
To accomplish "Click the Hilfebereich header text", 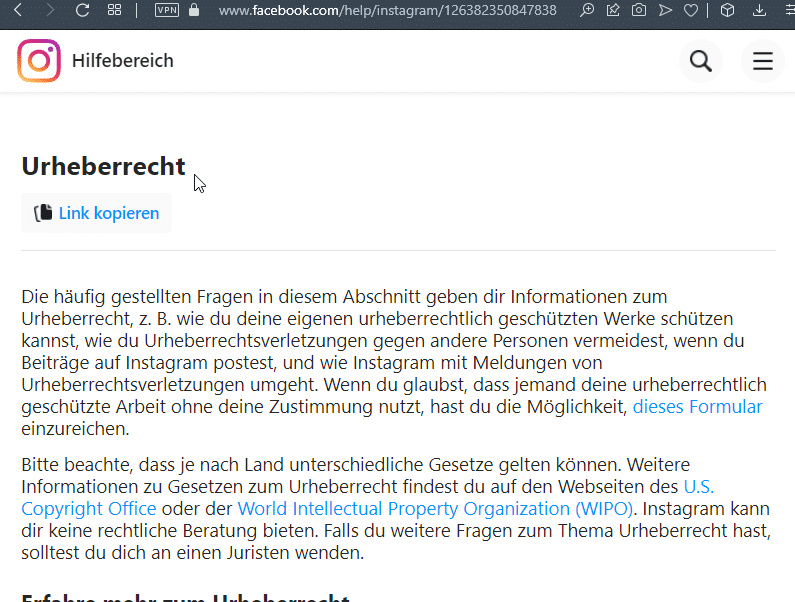I will pos(123,61).
